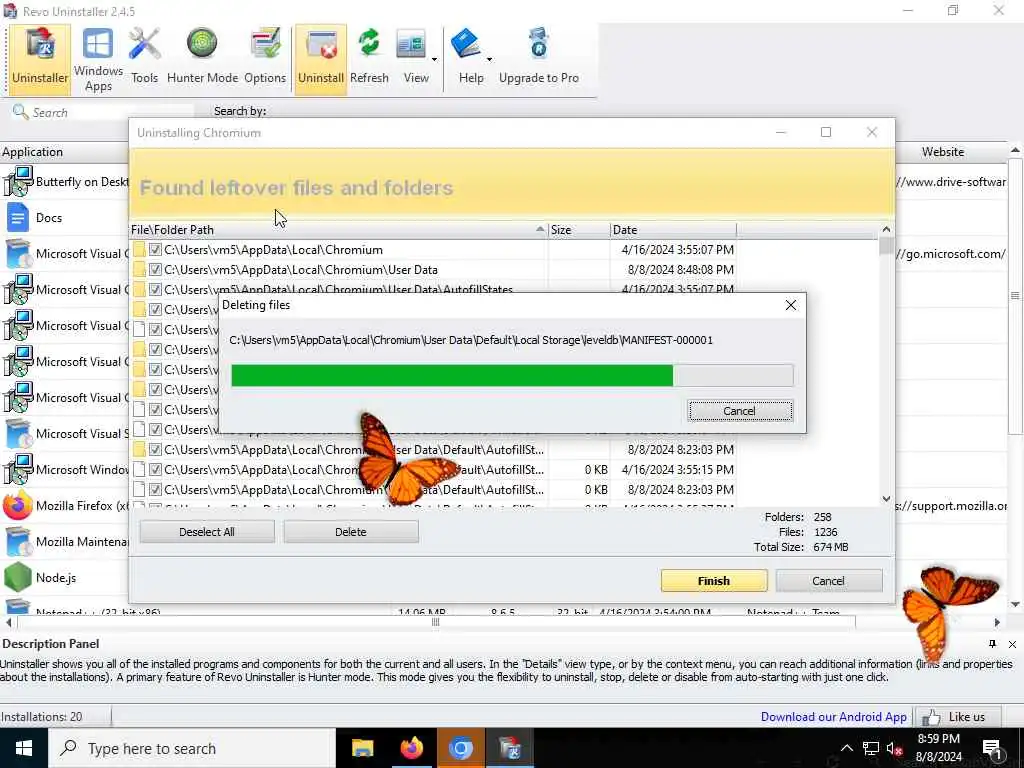Uncheck the 0 KB 4/16/2024 3:55:15 PM row checkbox
Viewport: 1024px width, 768px height.
pyautogui.click(x=155, y=470)
